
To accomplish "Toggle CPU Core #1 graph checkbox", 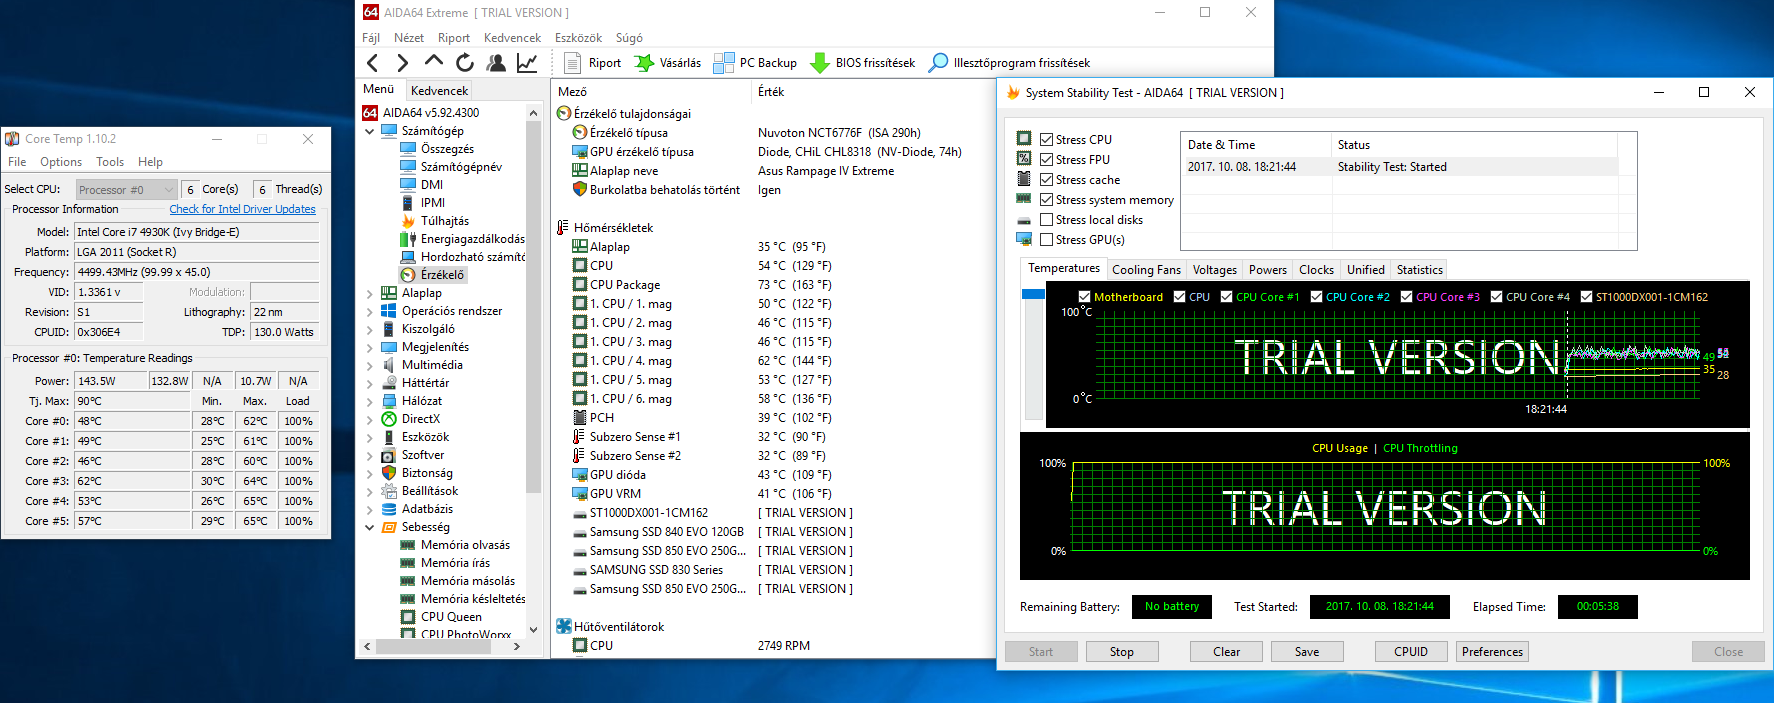I will [1226, 297].
